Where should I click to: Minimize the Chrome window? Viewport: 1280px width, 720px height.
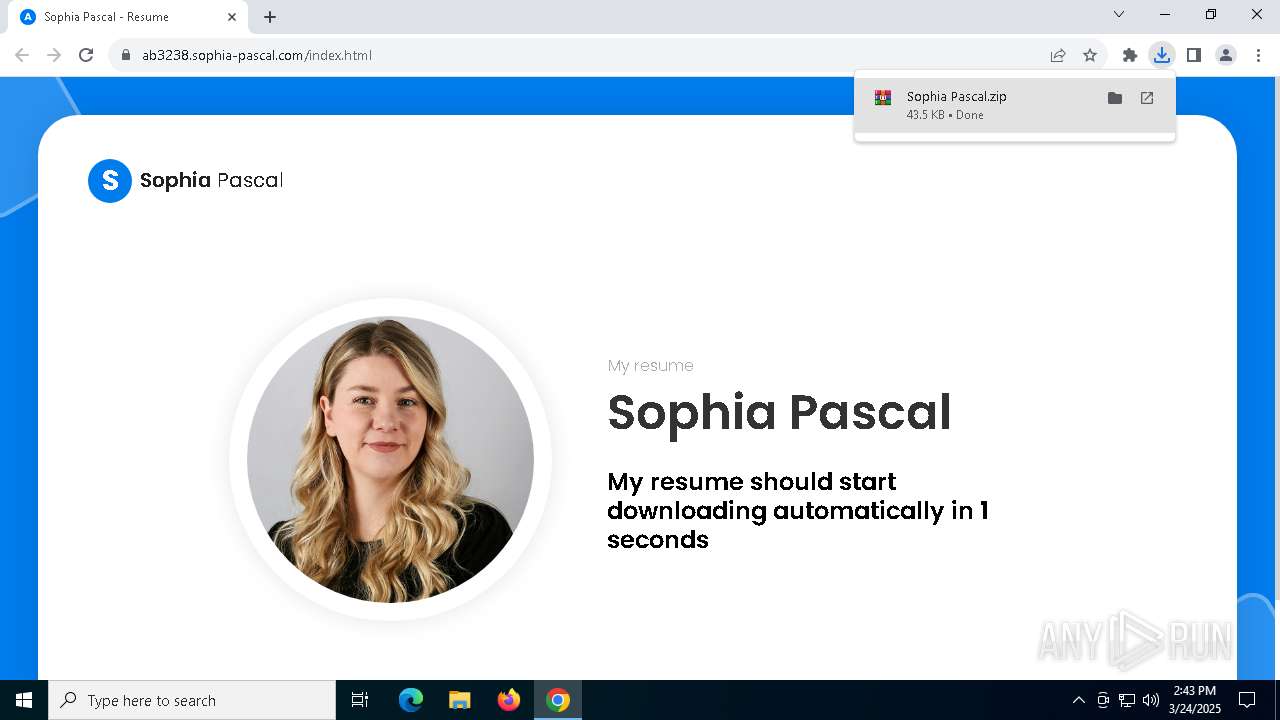point(1165,14)
